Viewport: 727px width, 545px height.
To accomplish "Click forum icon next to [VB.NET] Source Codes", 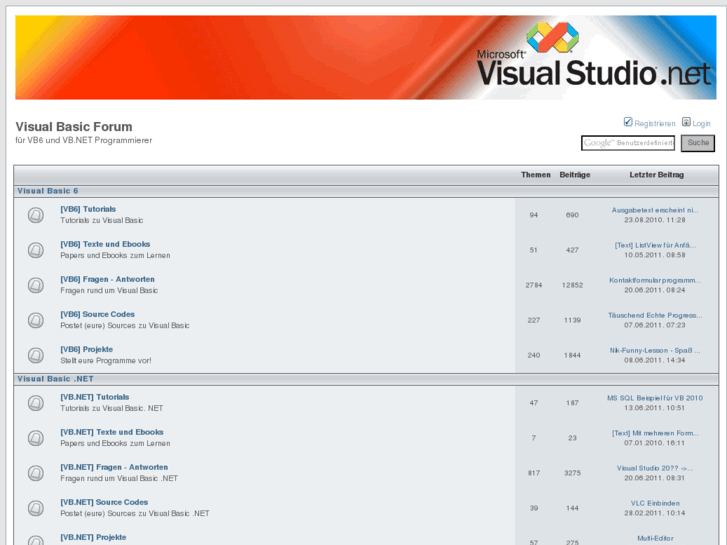I will [36, 508].
